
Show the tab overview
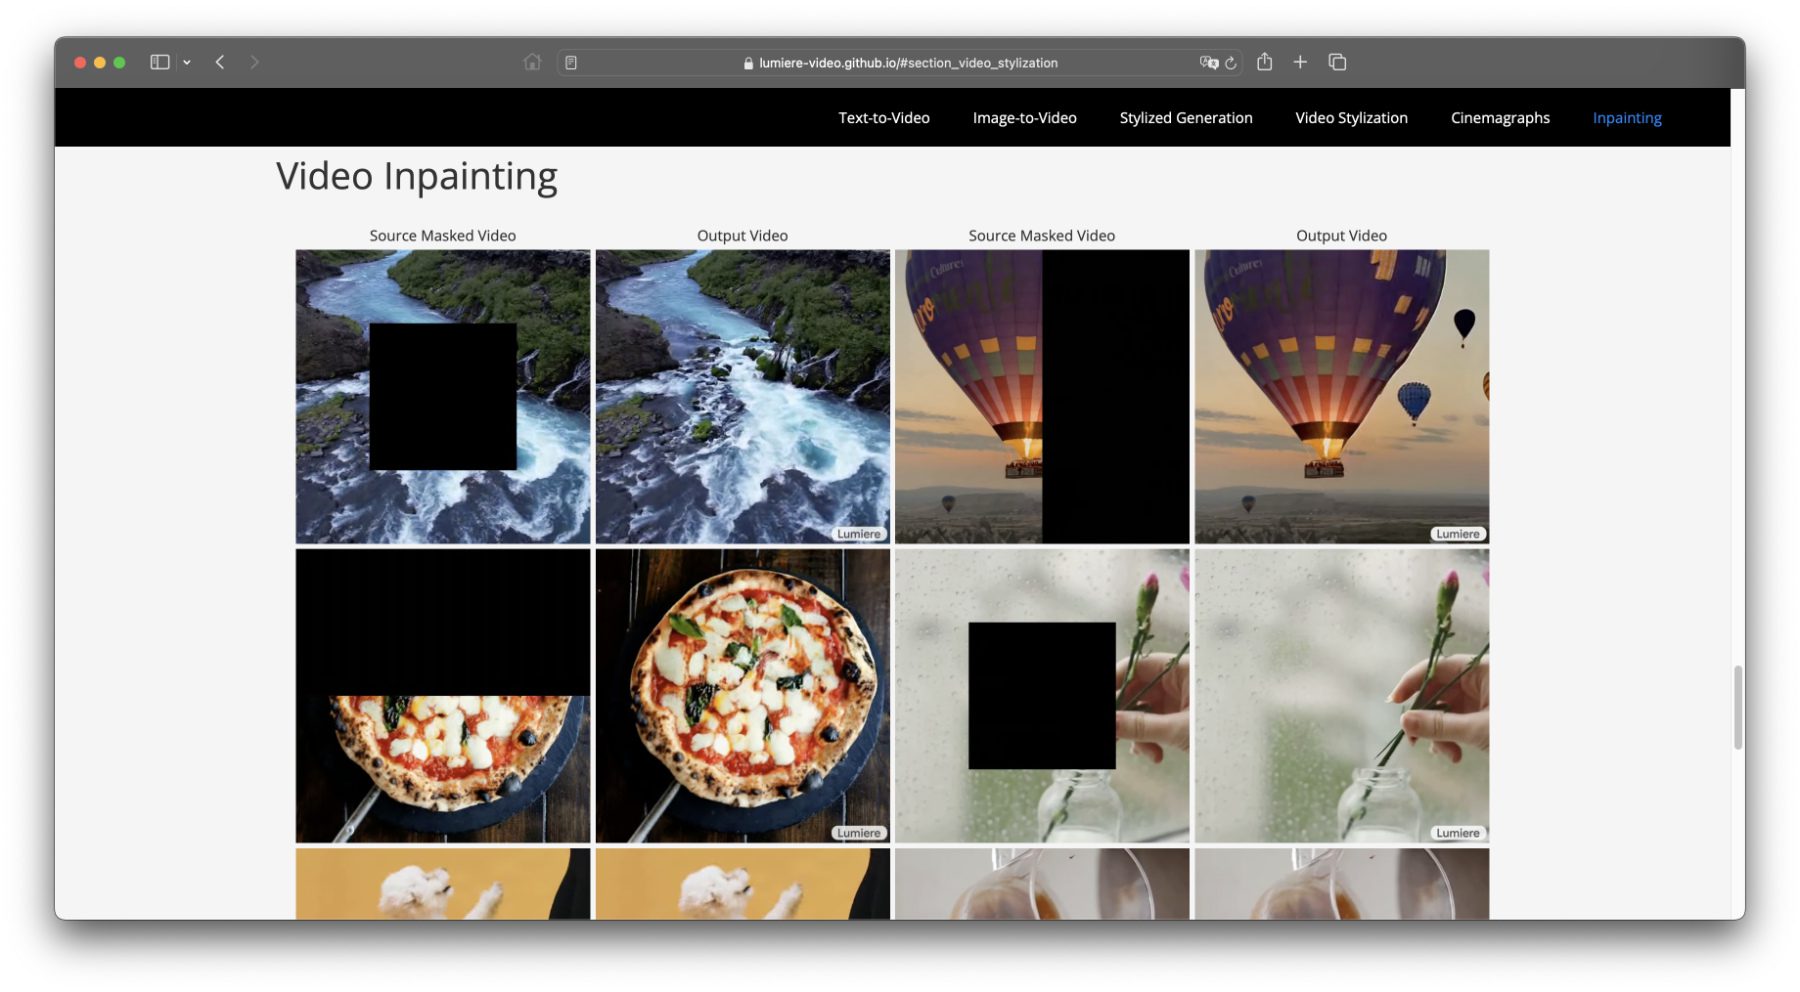click(x=1337, y=62)
